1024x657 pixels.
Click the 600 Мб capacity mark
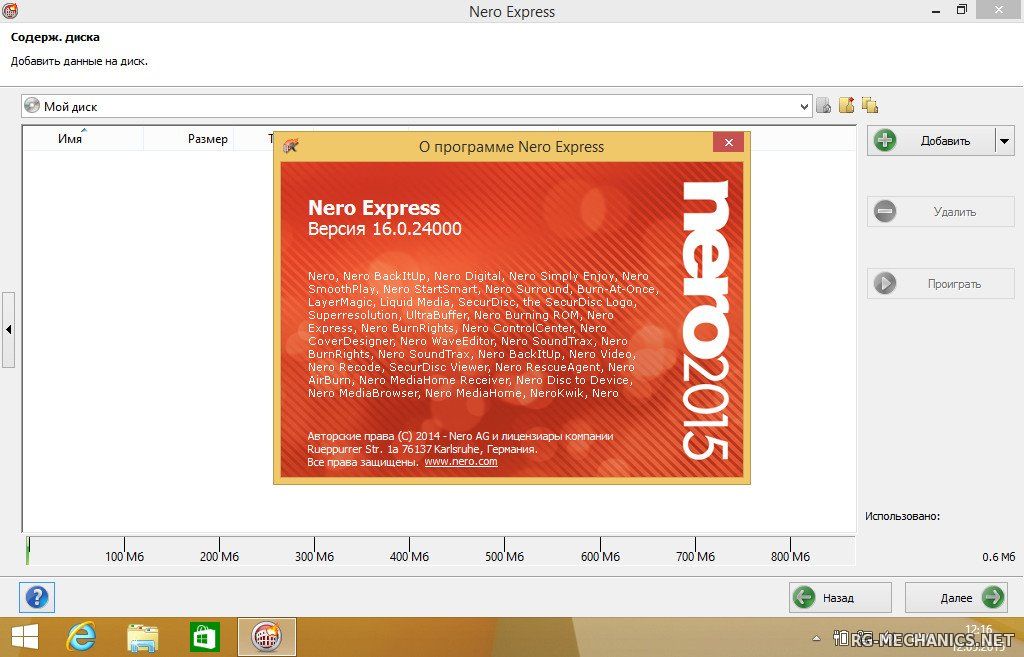pos(600,556)
